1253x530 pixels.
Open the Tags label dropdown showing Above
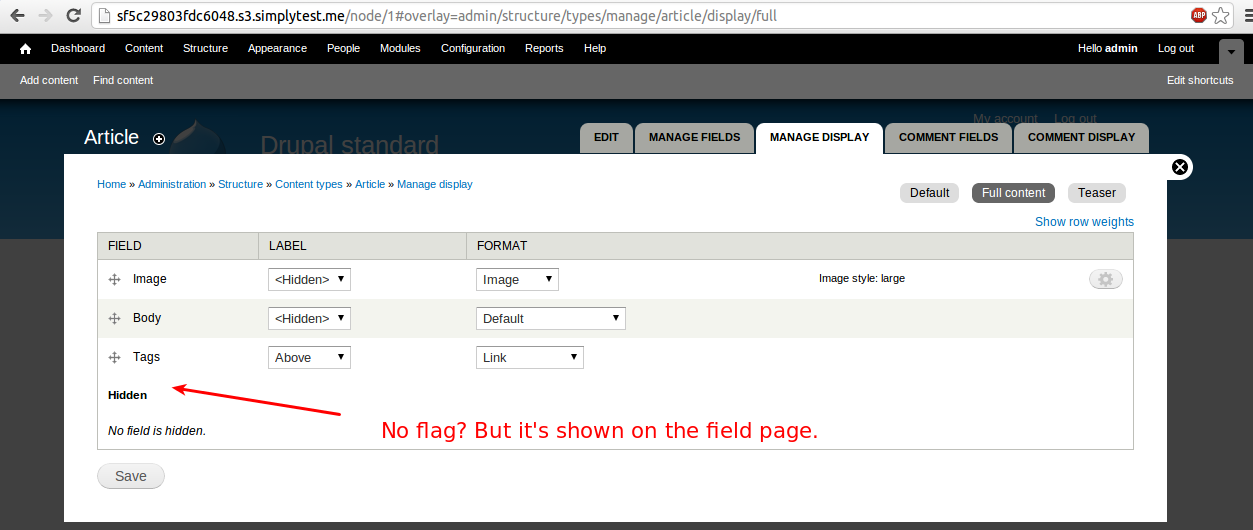[309, 357]
